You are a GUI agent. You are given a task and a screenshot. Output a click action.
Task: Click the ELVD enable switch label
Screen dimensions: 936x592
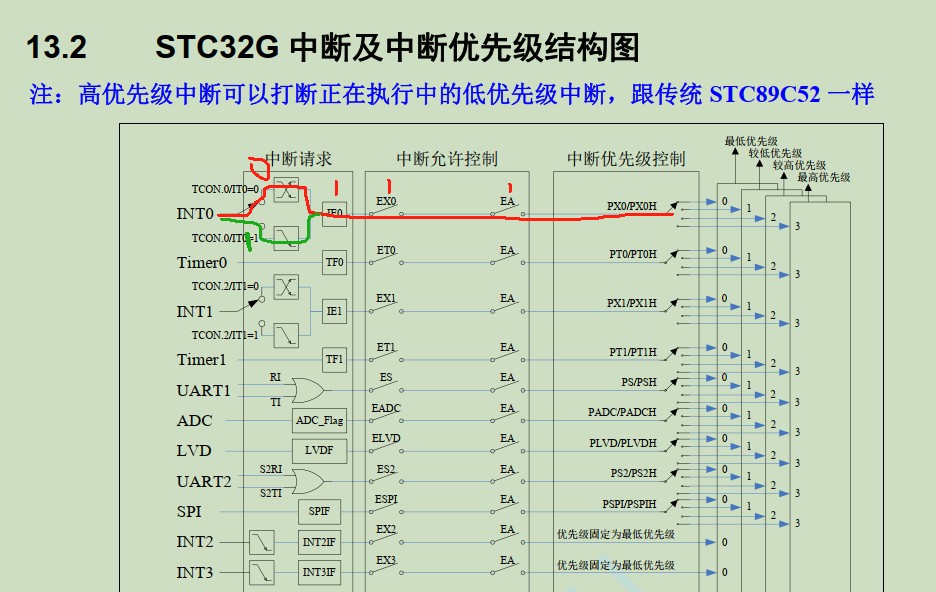[386, 438]
